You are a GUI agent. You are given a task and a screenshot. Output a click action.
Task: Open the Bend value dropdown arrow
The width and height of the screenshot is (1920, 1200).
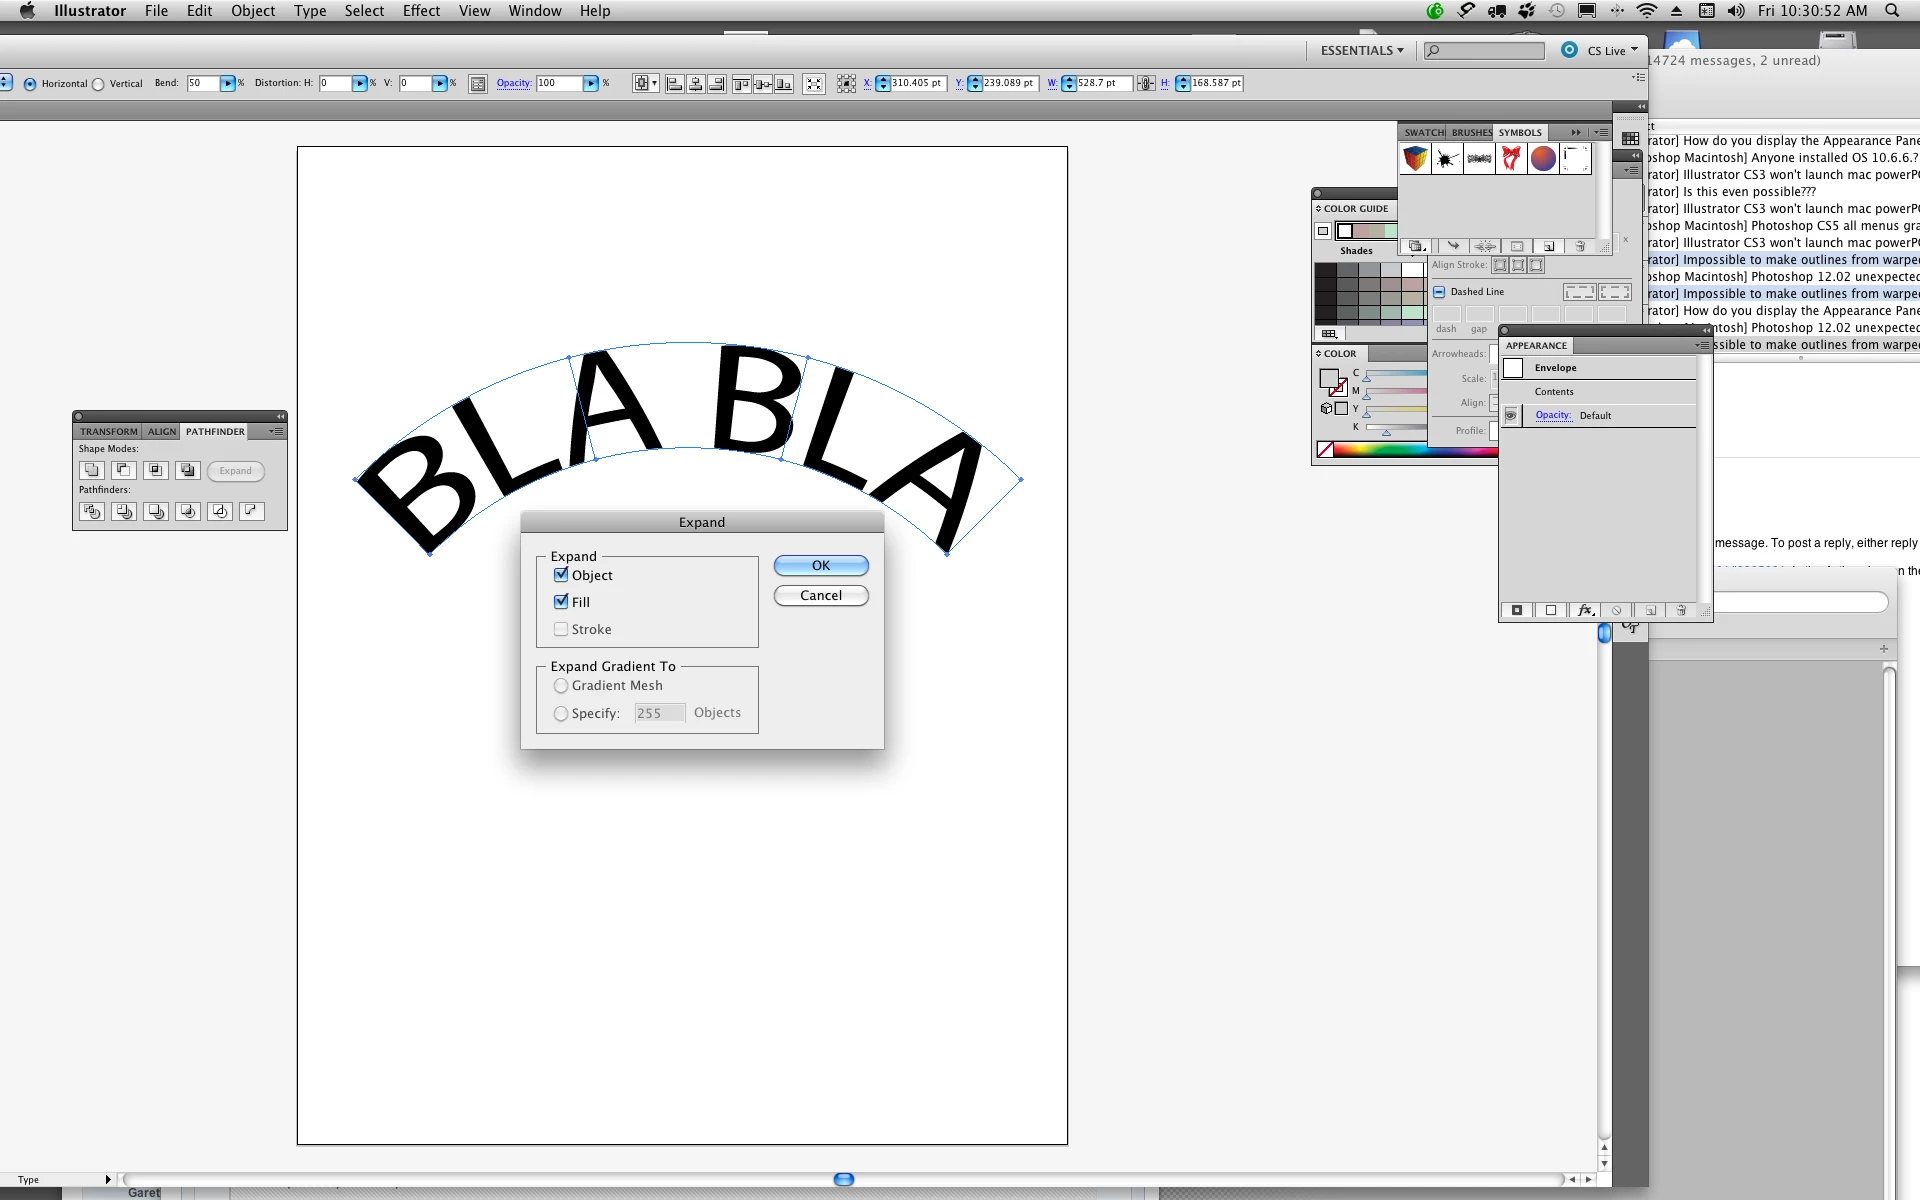click(x=227, y=84)
